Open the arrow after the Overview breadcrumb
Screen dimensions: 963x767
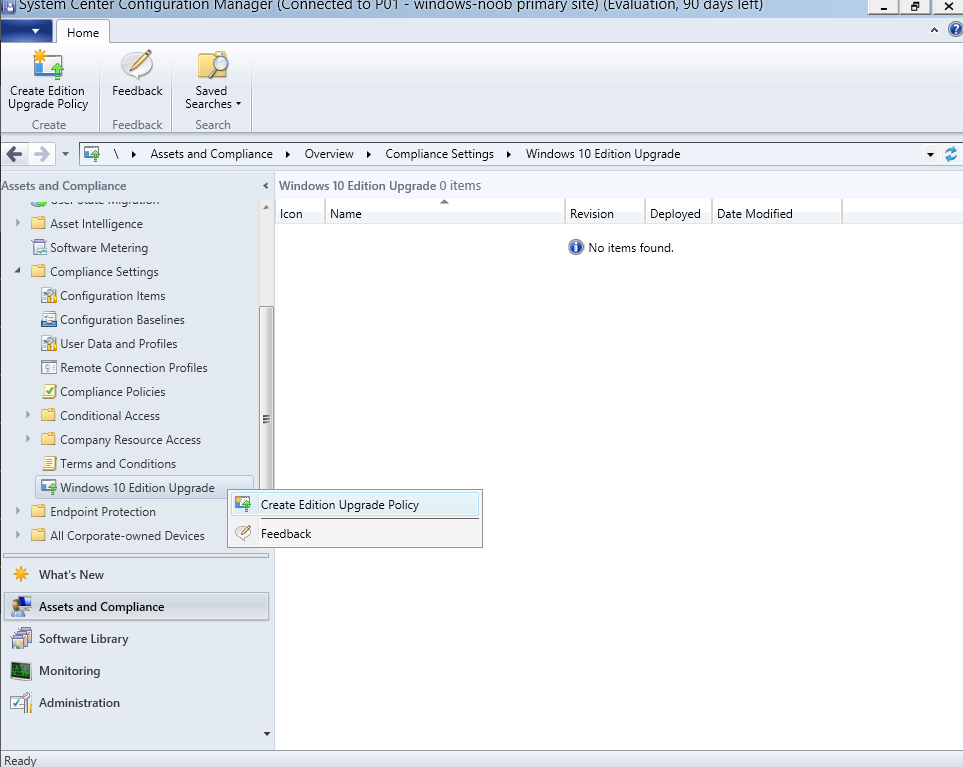coord(368,154)
